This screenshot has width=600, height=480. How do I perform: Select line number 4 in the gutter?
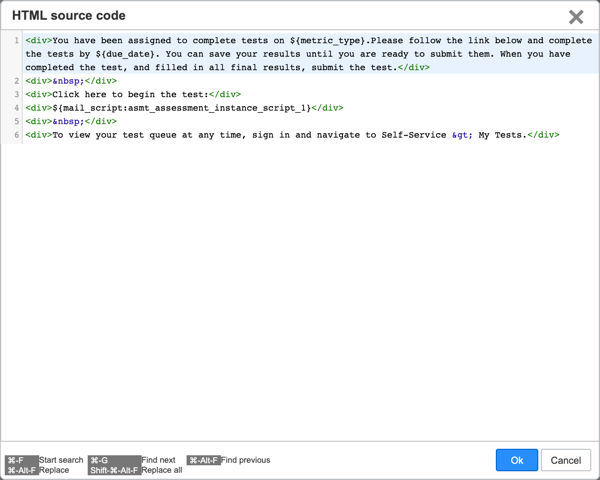(x=16, y=108)
